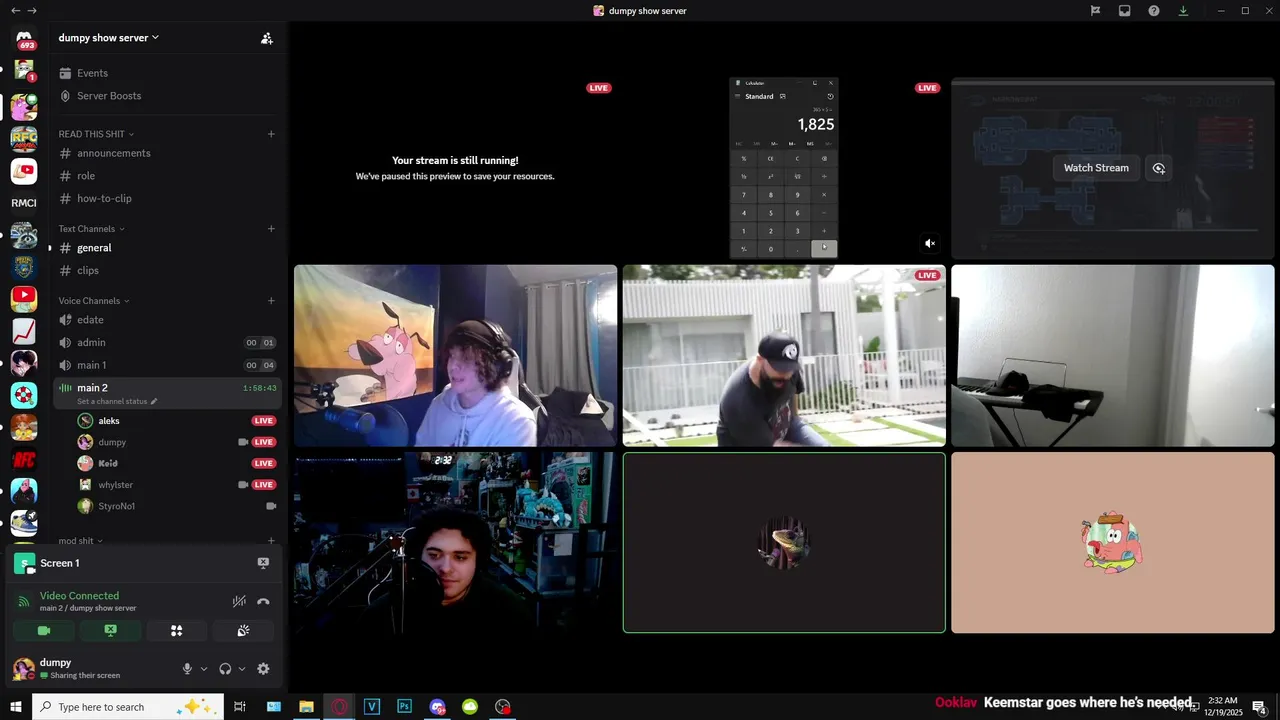Viewport: 1280px width, 720px height.
Task: Open microphone input options chevron
Action: pos(204,669)
